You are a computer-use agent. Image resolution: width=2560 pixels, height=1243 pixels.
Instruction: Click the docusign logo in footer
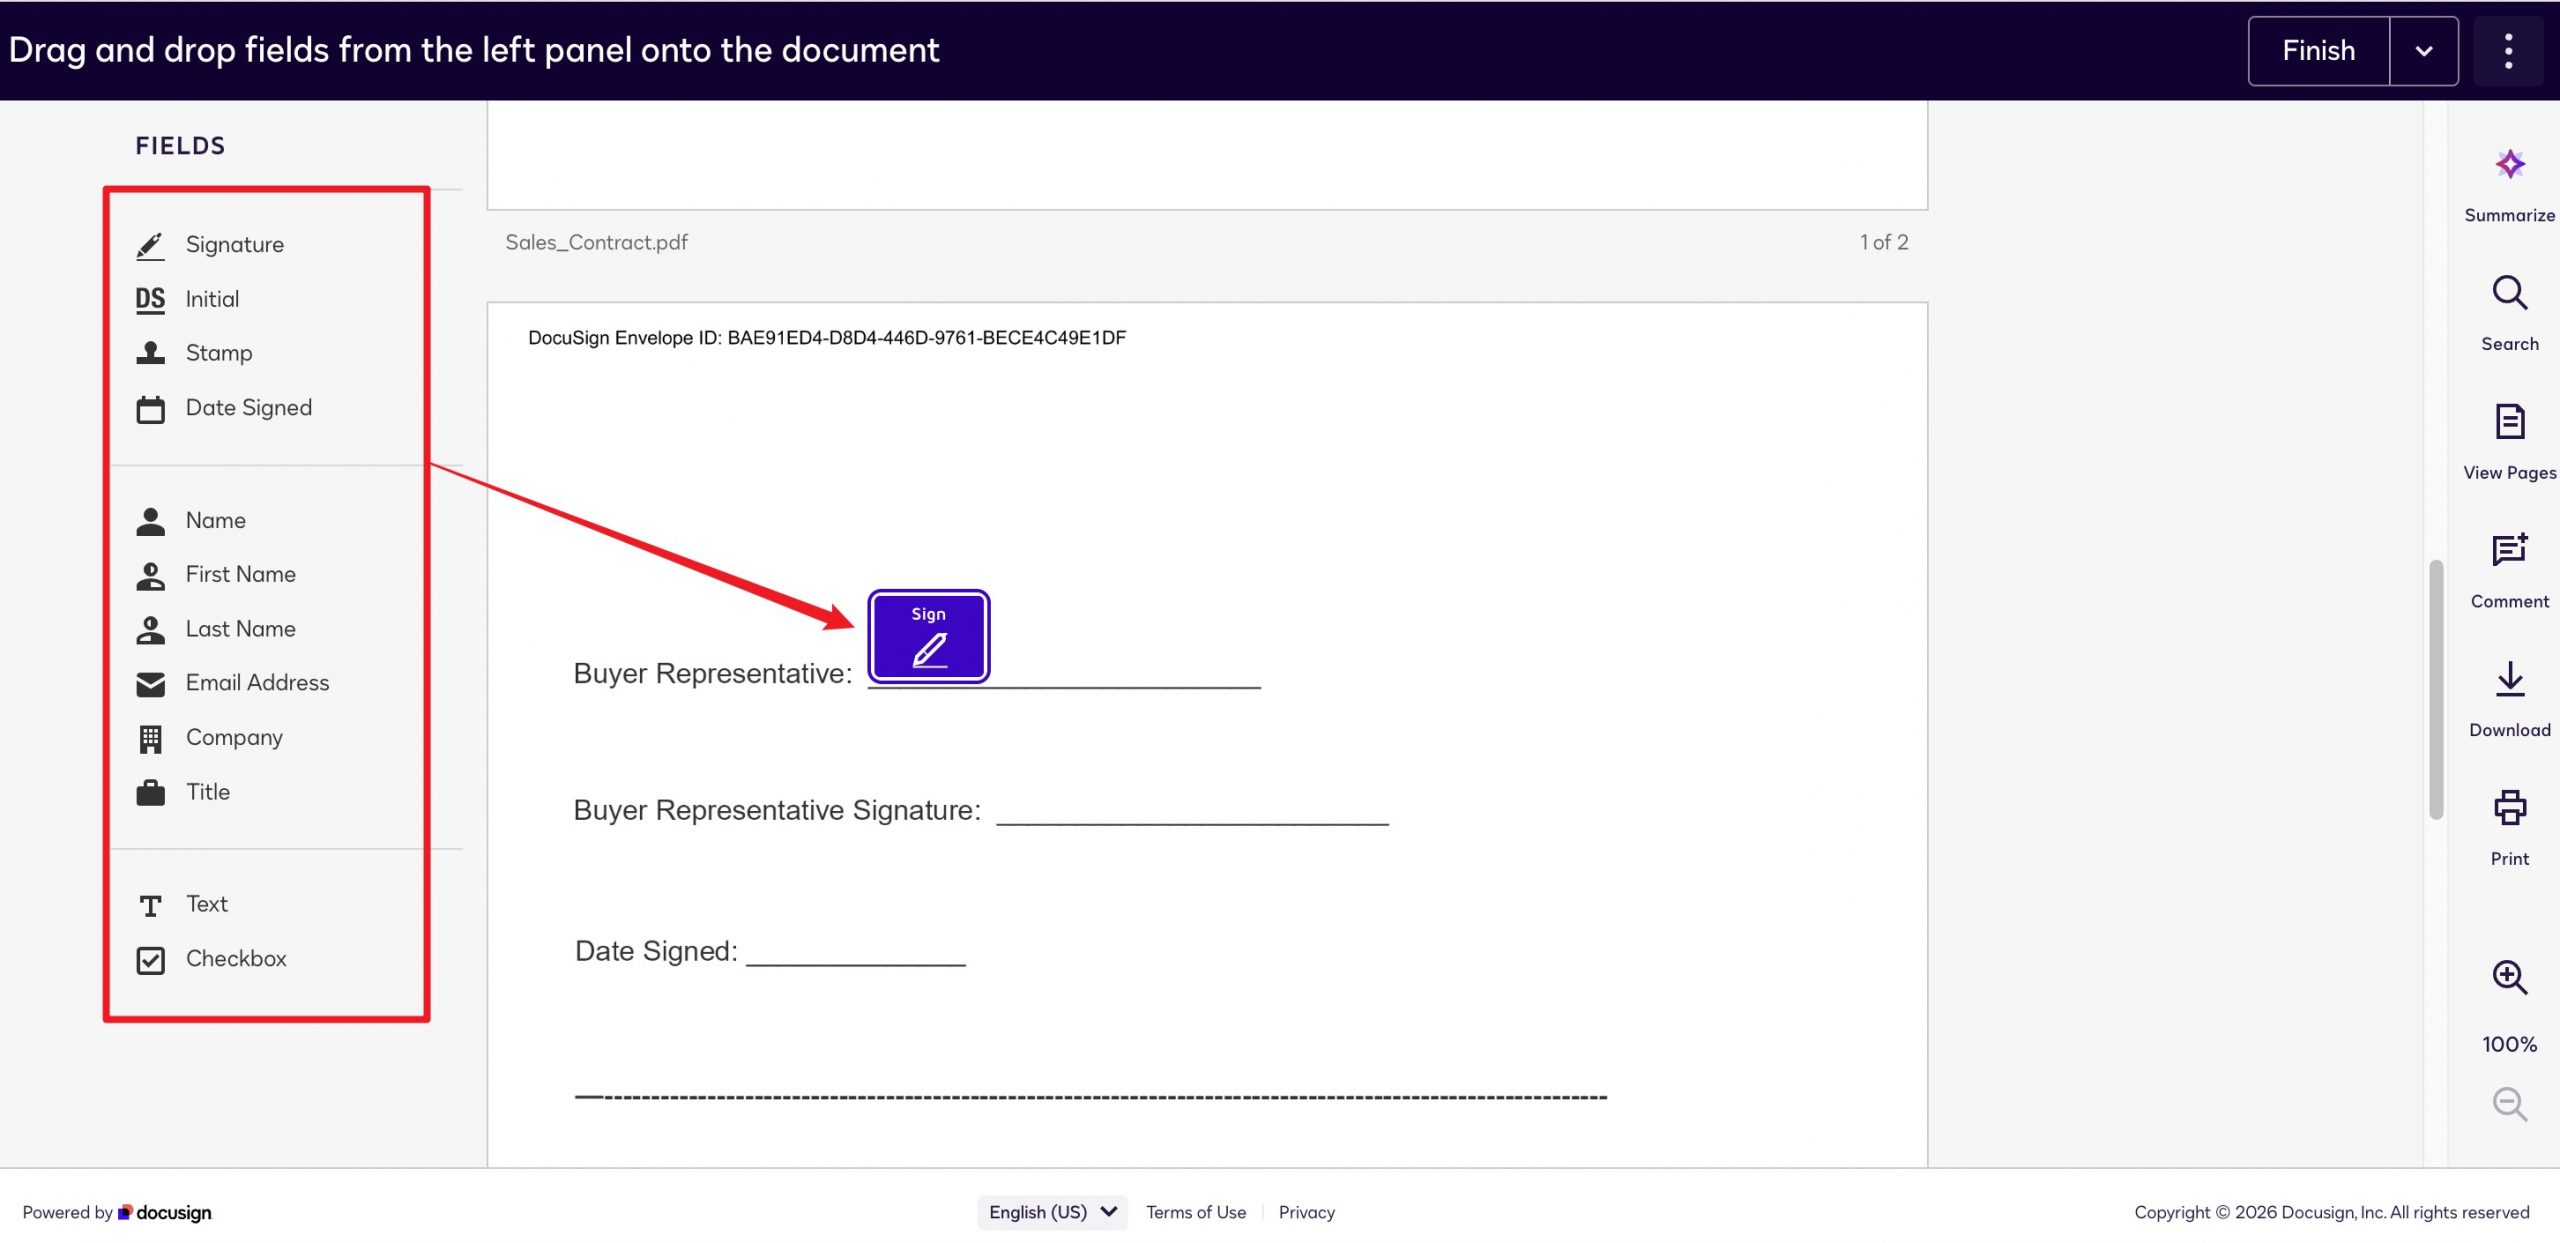(165, 1212)
